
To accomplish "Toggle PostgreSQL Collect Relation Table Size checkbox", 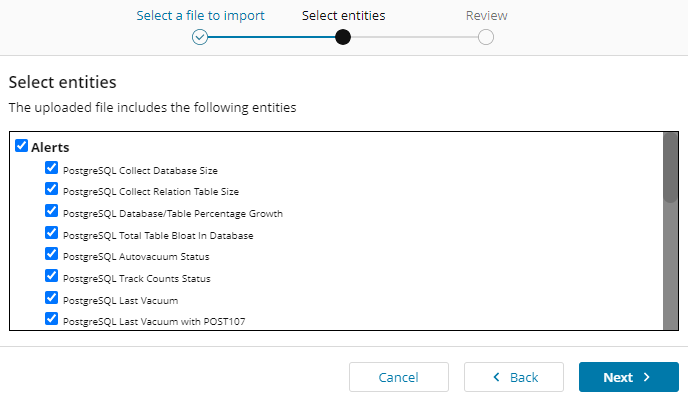I will [x=52, y=189].
